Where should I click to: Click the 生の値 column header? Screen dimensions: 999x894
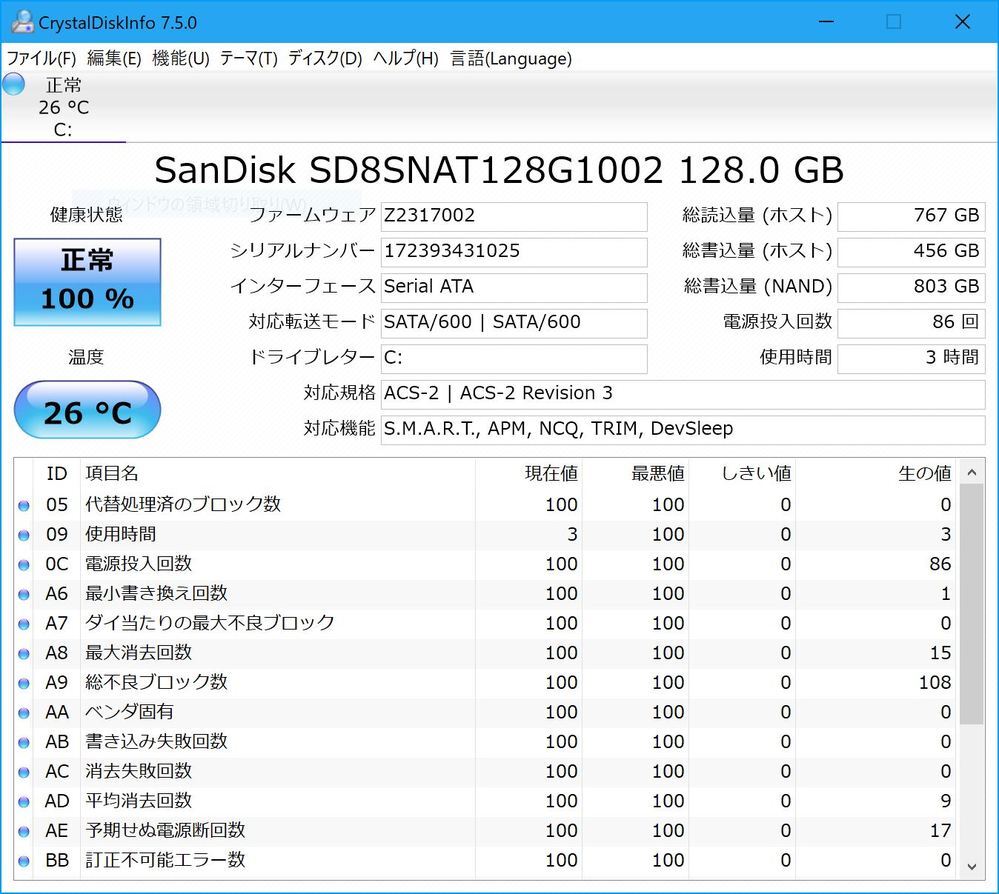click(x=875, y=473)
